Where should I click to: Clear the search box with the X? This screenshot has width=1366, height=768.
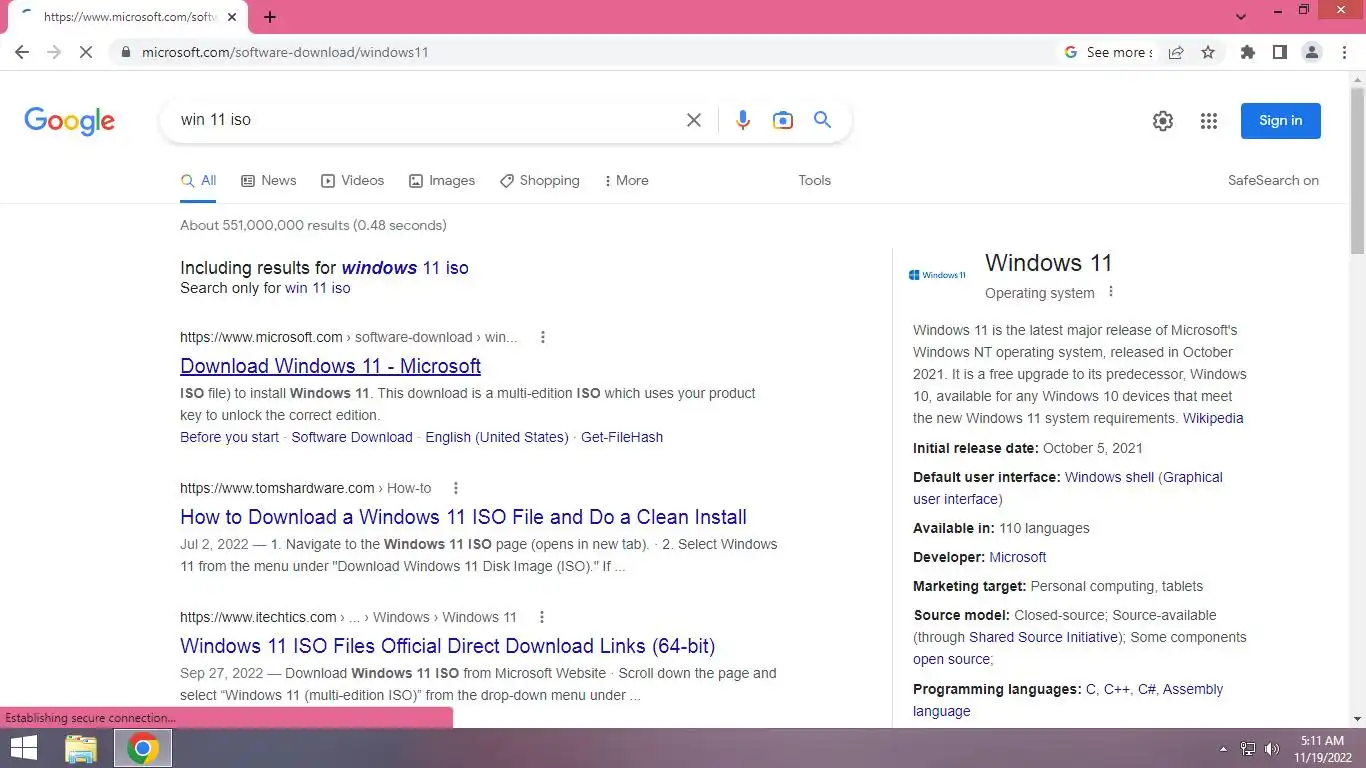693,120
